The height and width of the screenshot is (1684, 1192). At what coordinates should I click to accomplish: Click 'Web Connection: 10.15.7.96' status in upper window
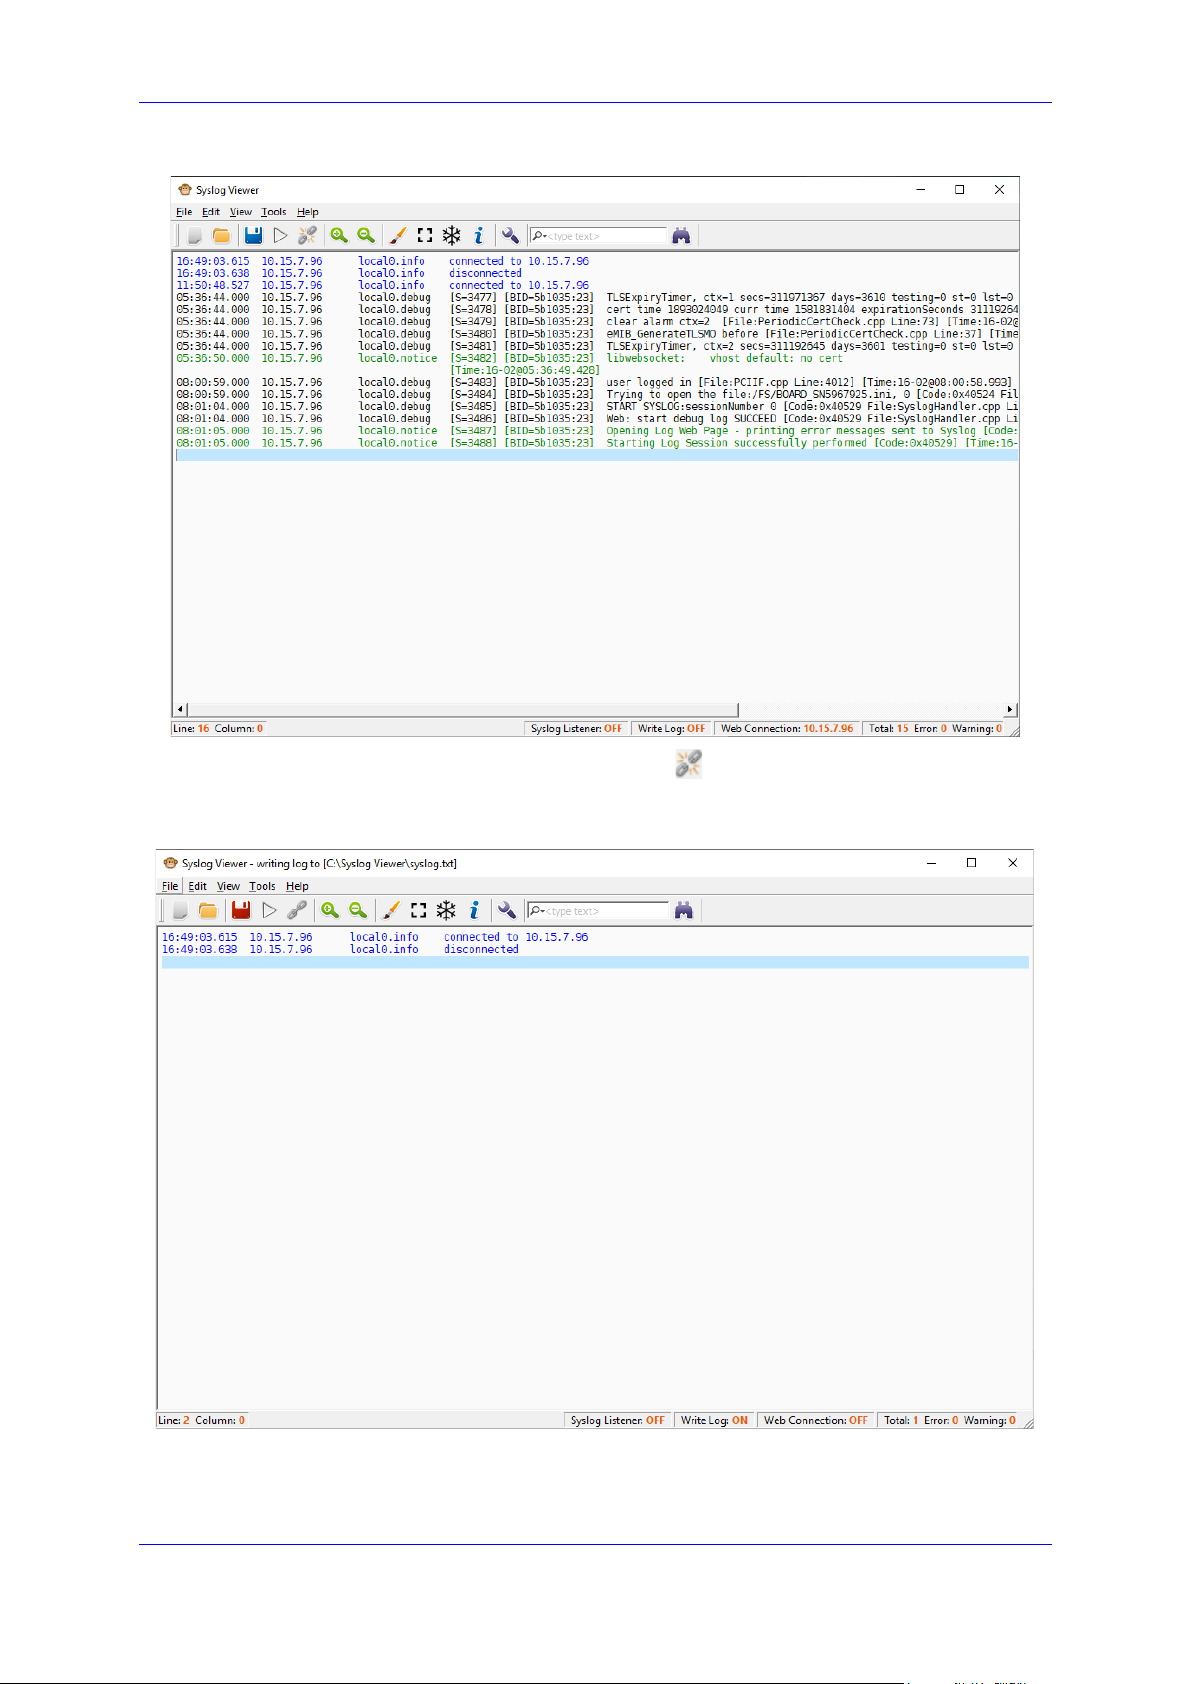(x=787, y=729)
